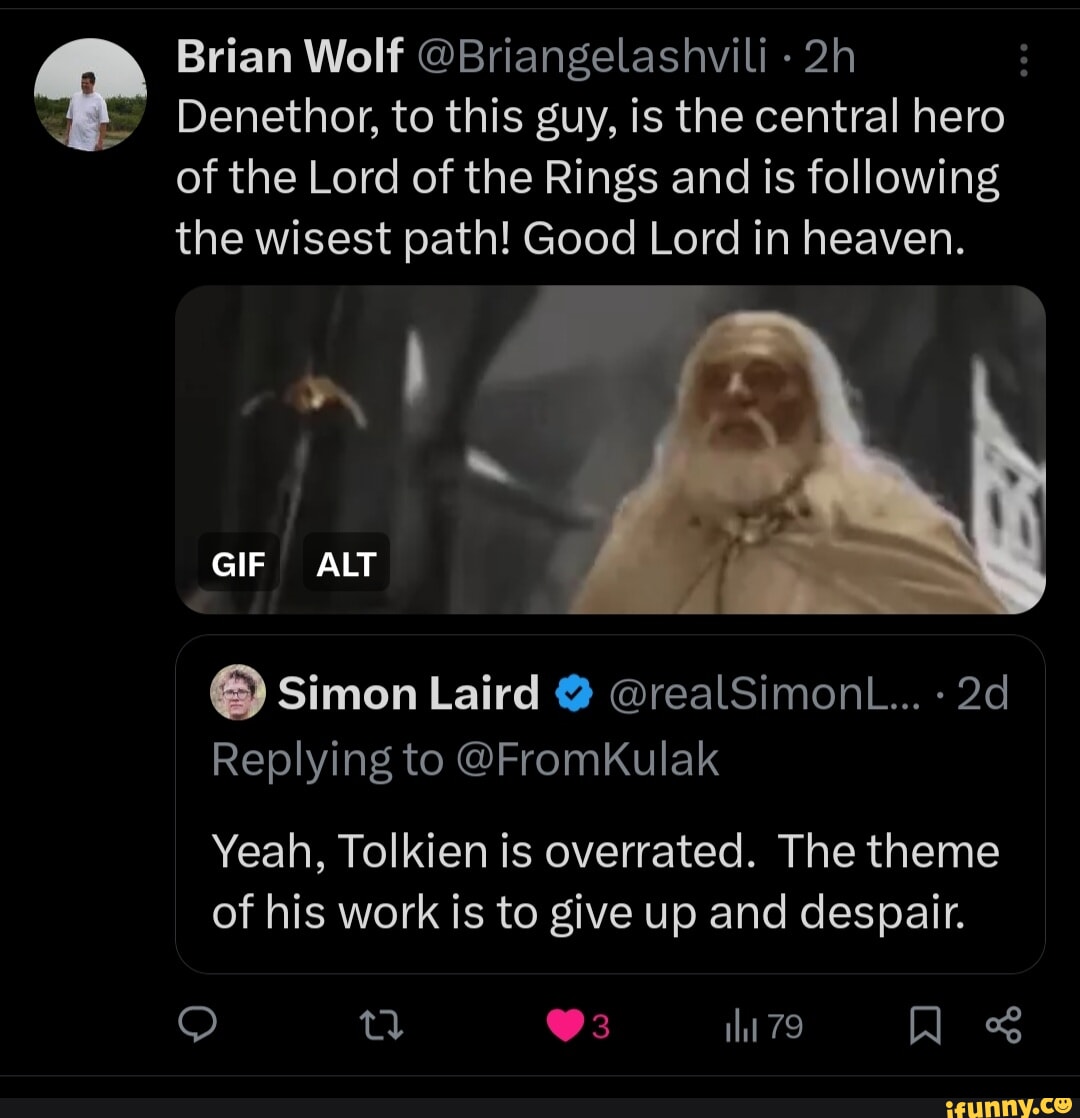The image size is (1080, 1118).
Task: Click Simon Laird's blue verified badge
Action: pyautogui.click(x=568, y=693)
